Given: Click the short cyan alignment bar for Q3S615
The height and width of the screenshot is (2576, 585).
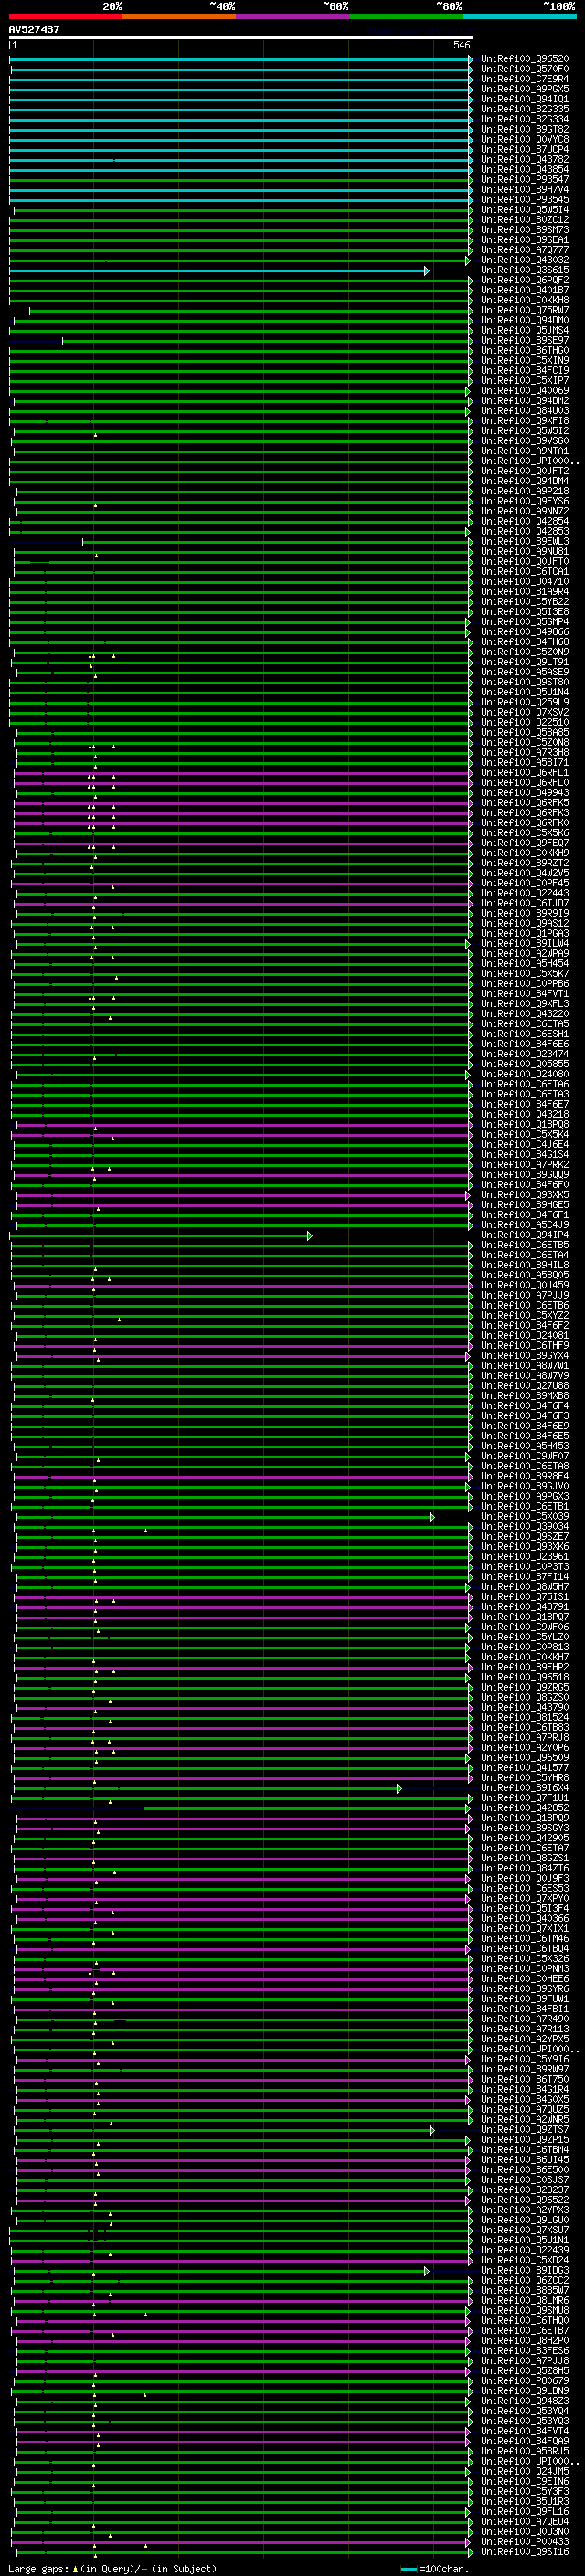Looking at the screenshot, I should [x=219, y=271].
